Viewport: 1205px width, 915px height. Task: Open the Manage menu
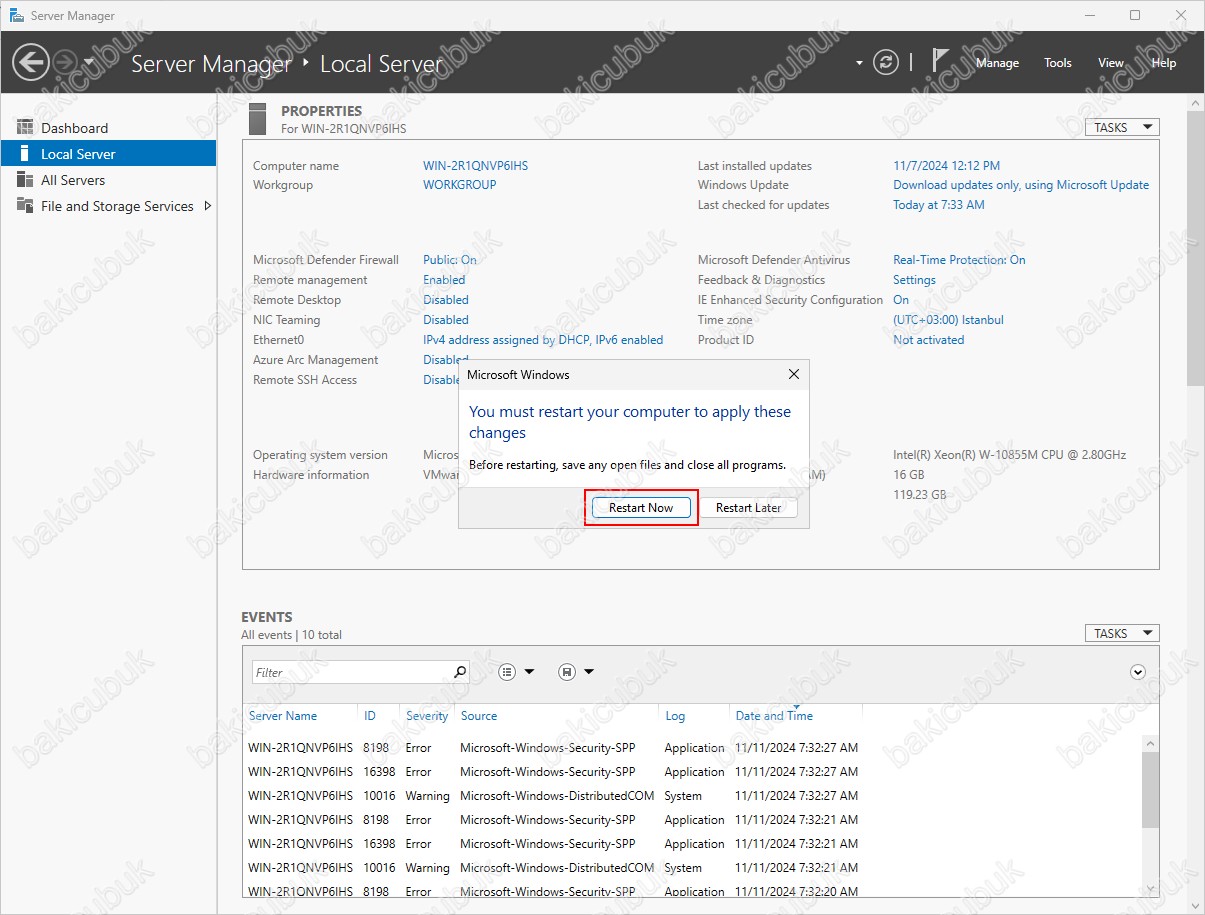point(997,63)
